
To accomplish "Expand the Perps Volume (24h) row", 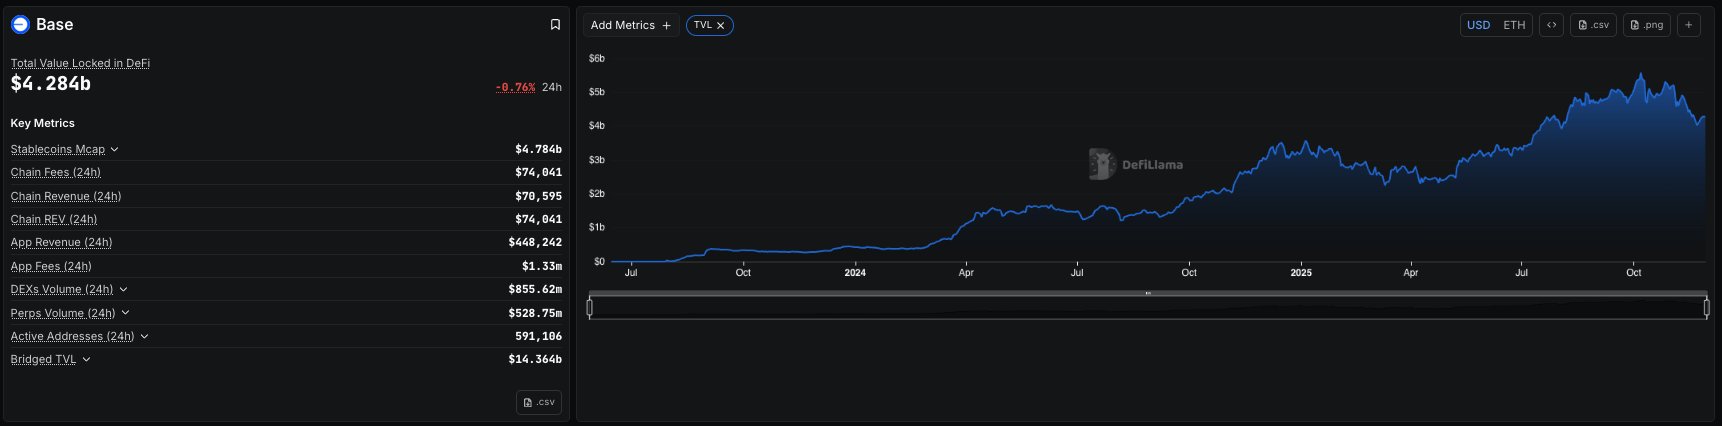I will [x=125, y=313].
